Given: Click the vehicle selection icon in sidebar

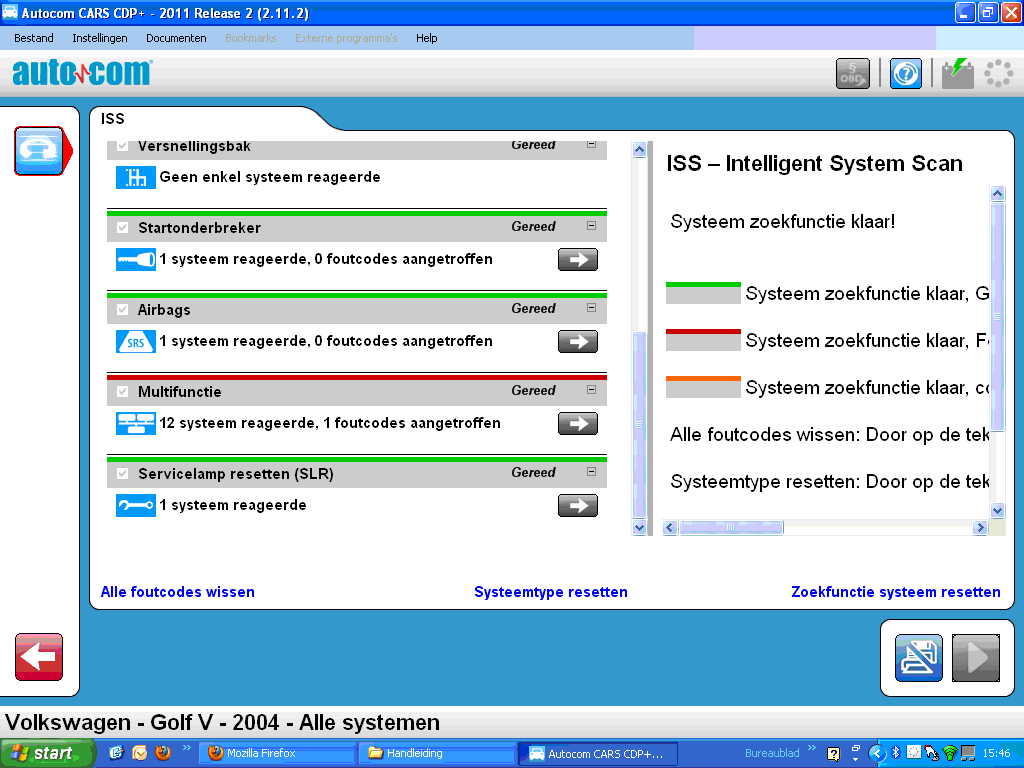Looking at the screenshot, I should tap(39, 151).
